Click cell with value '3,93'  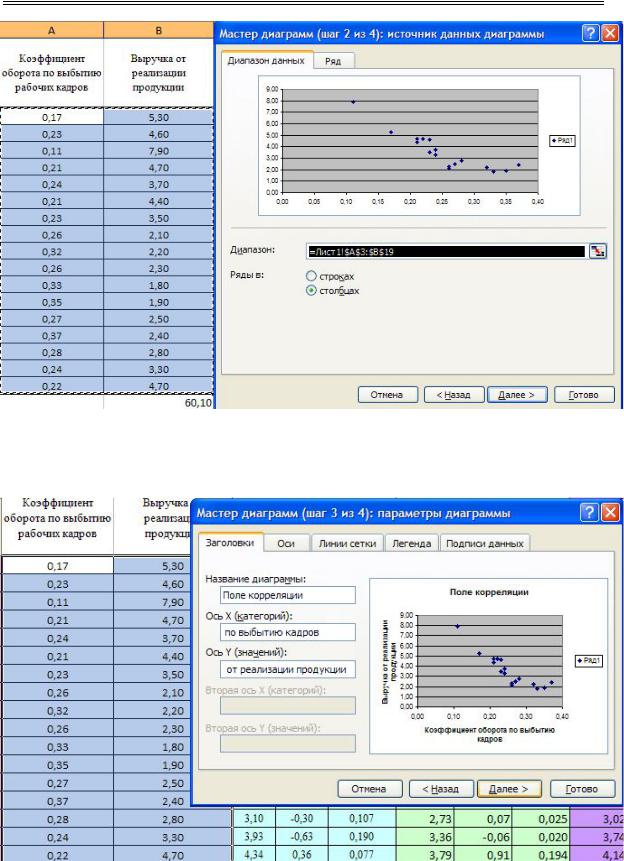[254, 836]
